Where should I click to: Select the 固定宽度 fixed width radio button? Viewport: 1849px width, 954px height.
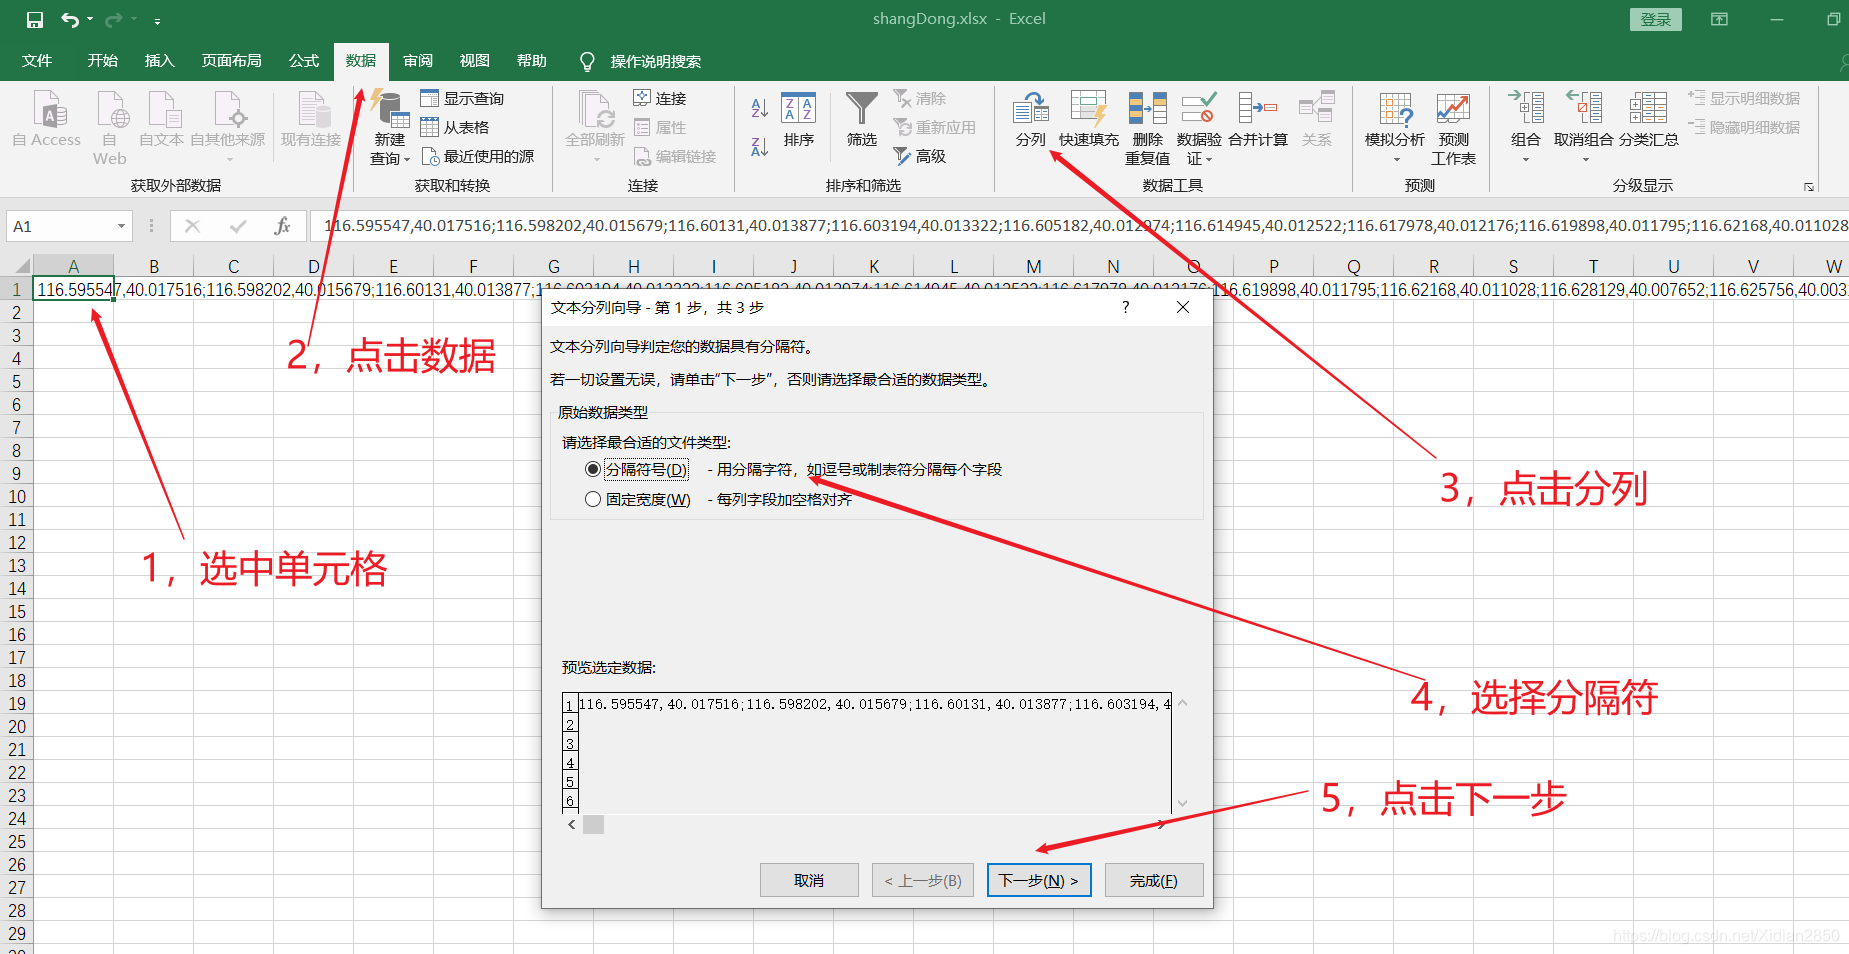click(593, 499)
